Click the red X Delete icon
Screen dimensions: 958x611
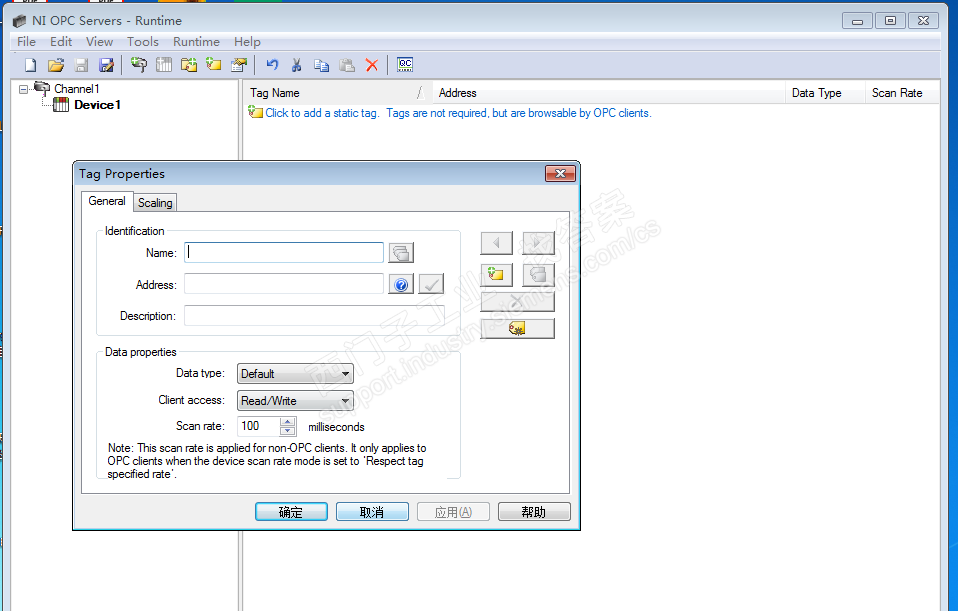pyautogui.click(x=371, y=65)
